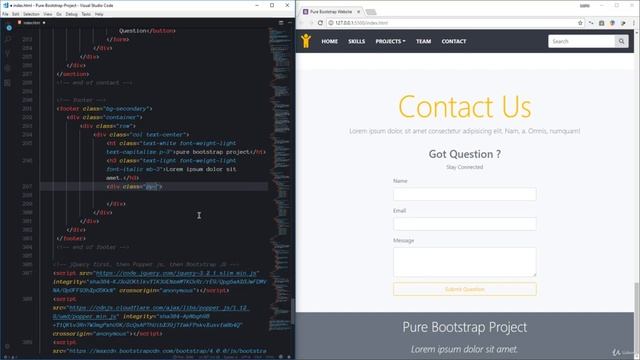This screenshot has height=360, width=640.
Task: Open the Go menu in VS Code
Action: 59,14
